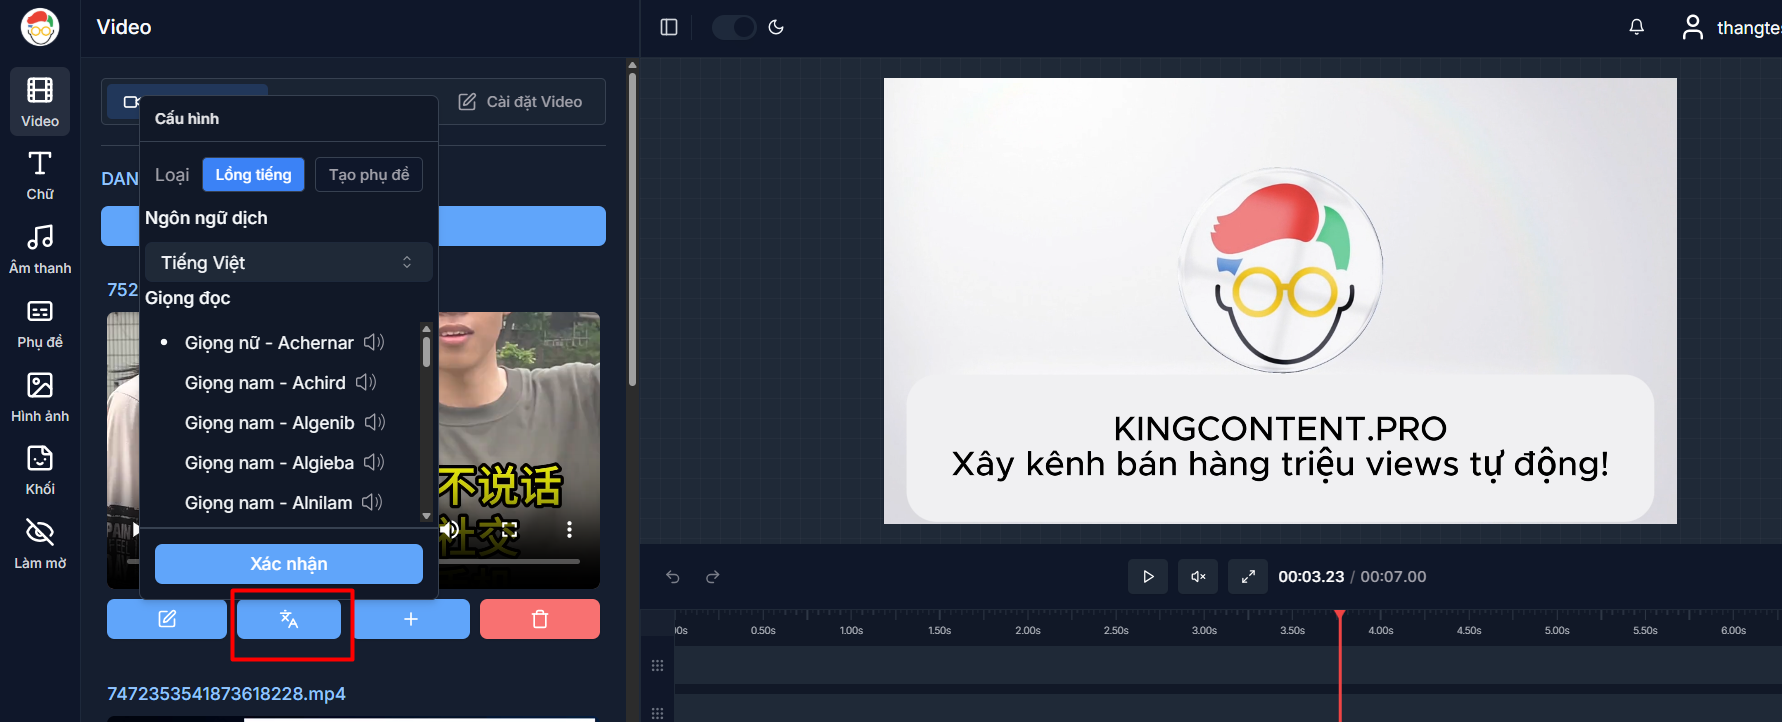The width and height of the screenshot is (1782, 722).
Task: Open the Khối block panel
Action: [40, 471]
